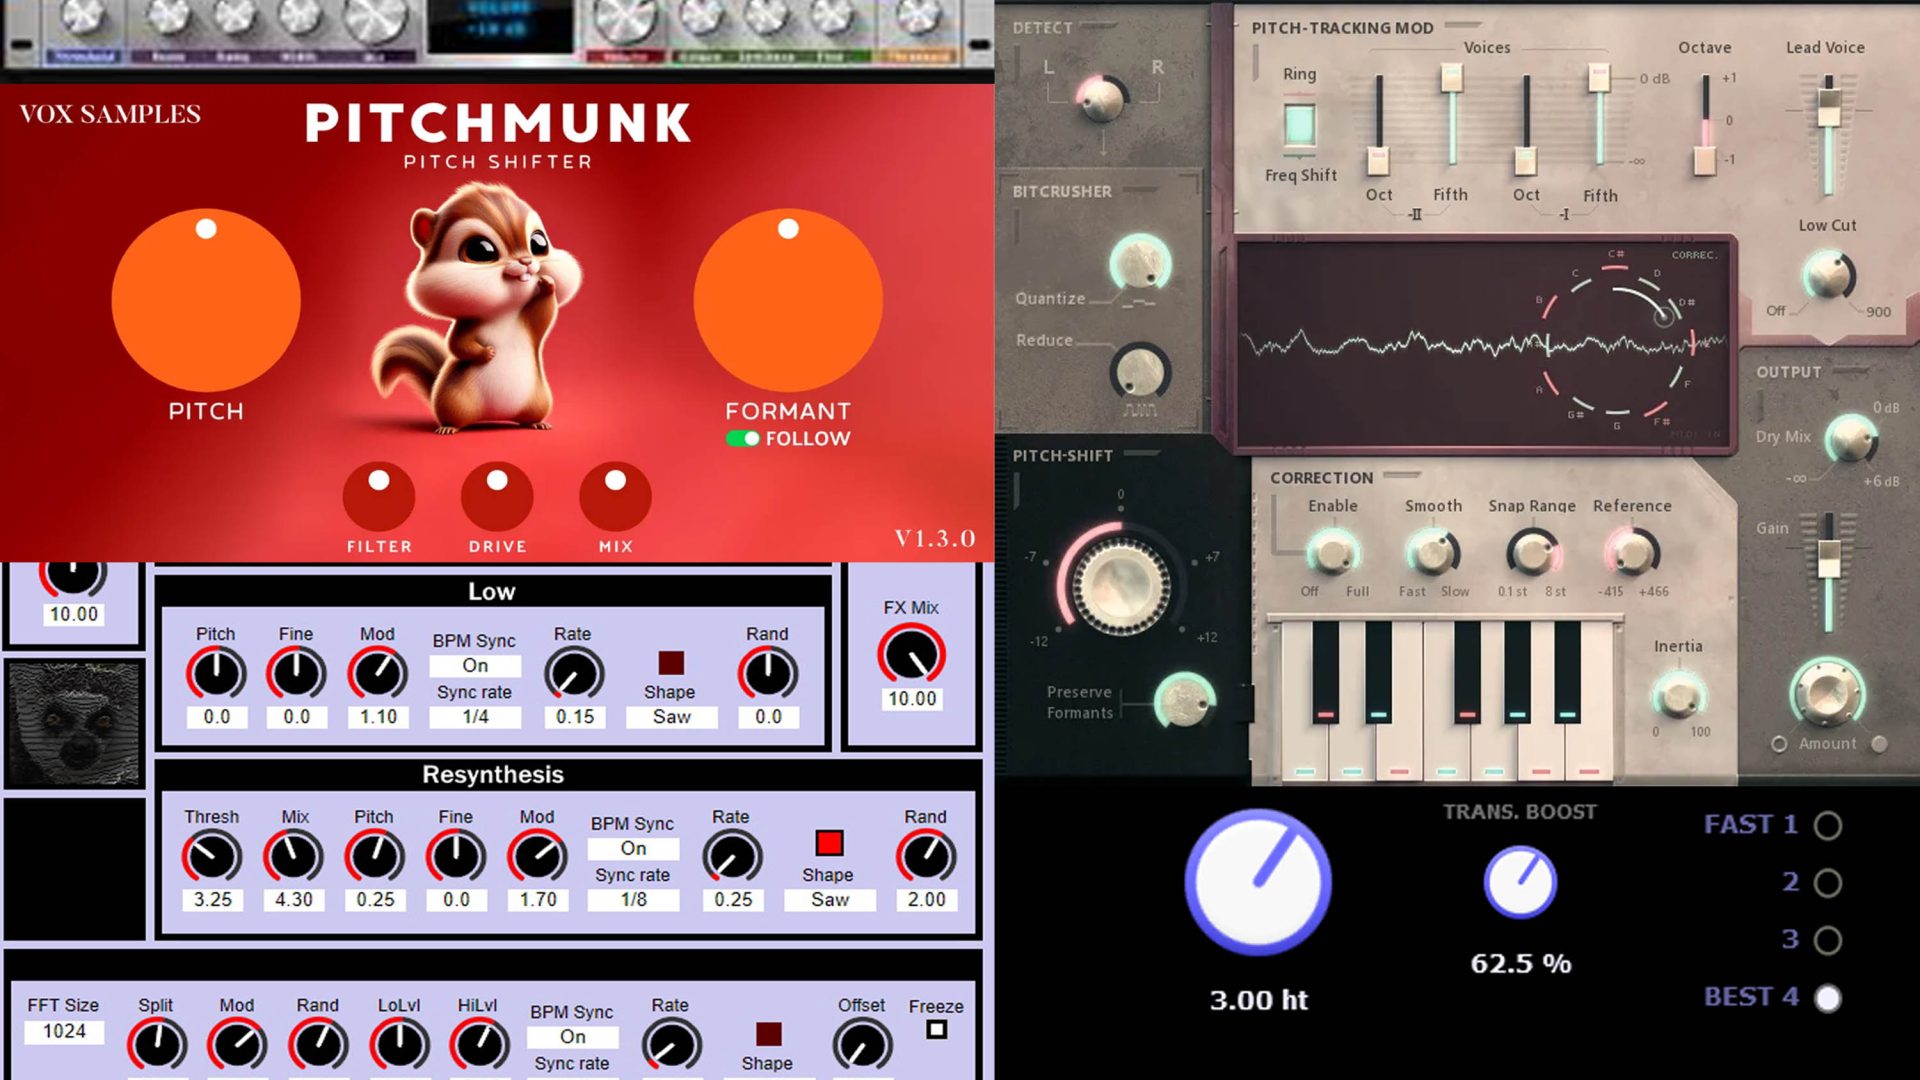
Task: Click the red FILTER knob
Action: (379, 497)
